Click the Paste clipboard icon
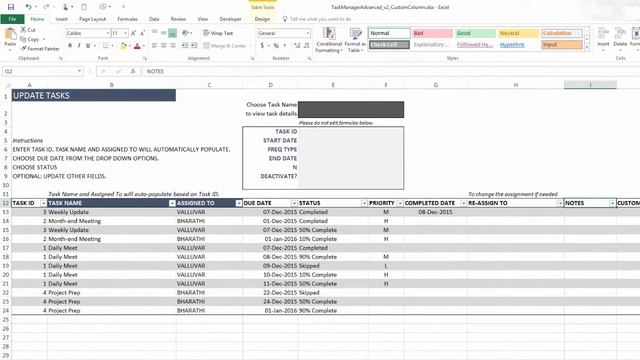Screen dimensions: 640x360 (x=10, y=34)
